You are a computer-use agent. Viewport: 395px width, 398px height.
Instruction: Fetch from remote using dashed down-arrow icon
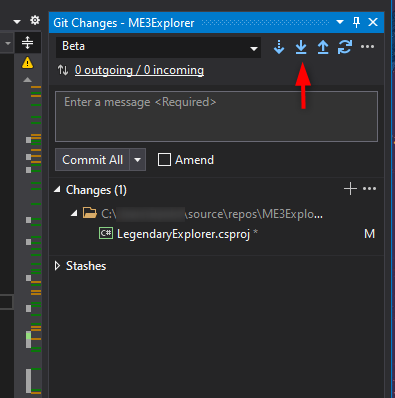coord(279,47)
